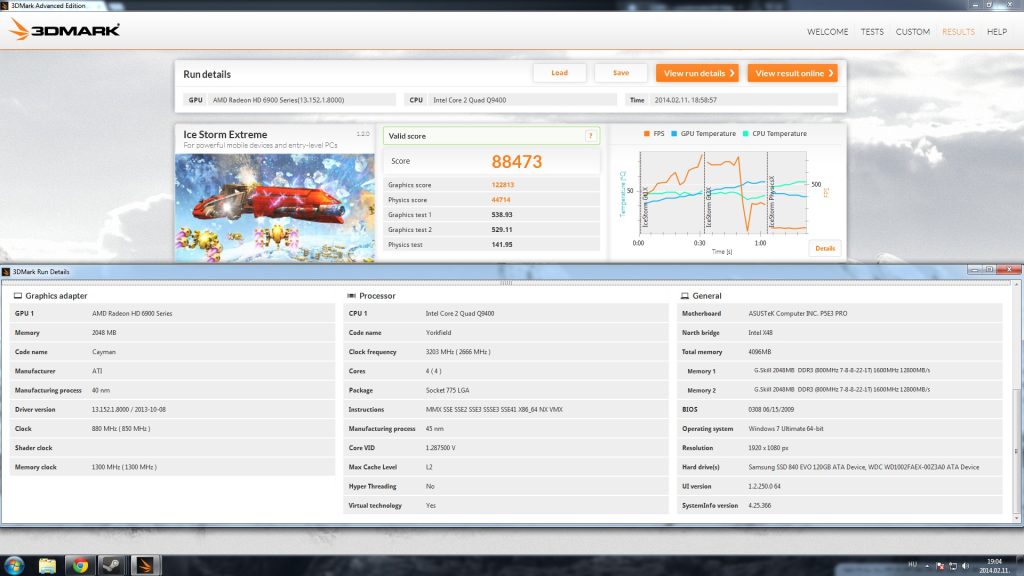The width and height of the screenshot is (1024, 576).
Task: Switch to the Tests tab
Action: (872, 31)
